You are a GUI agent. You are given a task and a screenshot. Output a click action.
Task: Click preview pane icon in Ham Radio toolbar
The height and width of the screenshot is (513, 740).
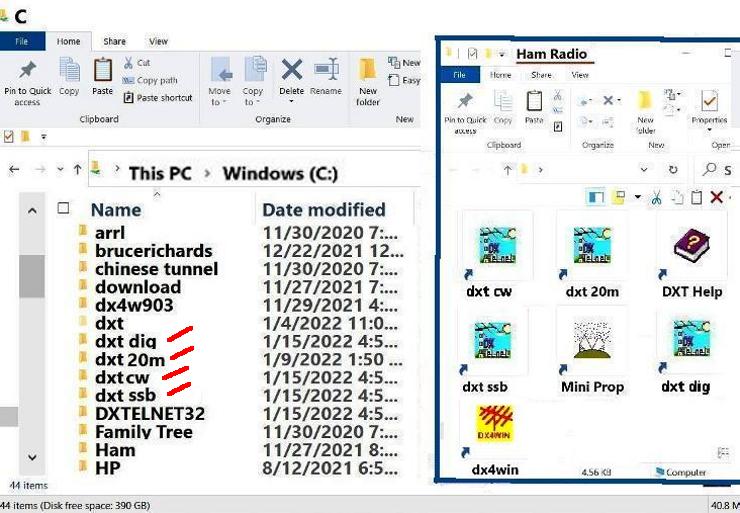pos(596,197)
